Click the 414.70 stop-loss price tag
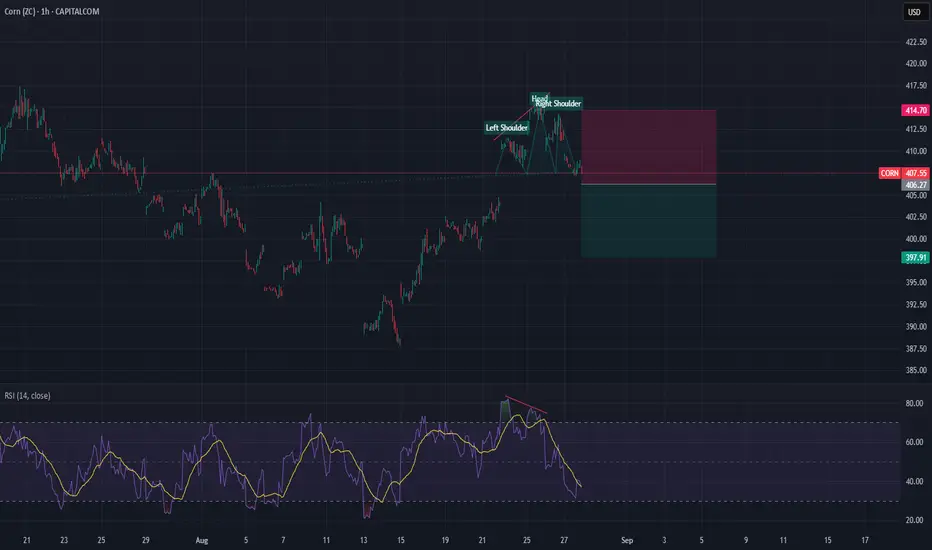932x550 pixels. [x=915, y=110]
